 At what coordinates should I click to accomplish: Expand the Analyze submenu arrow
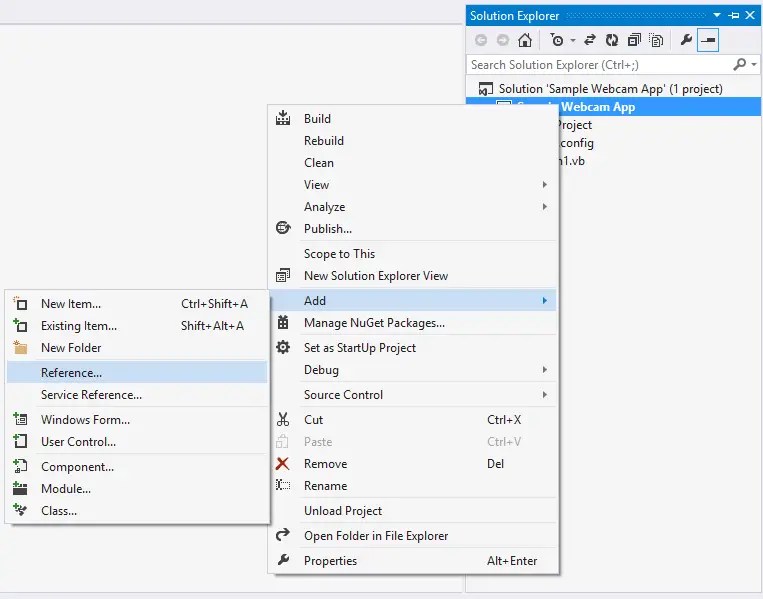(x=545, y=207)
